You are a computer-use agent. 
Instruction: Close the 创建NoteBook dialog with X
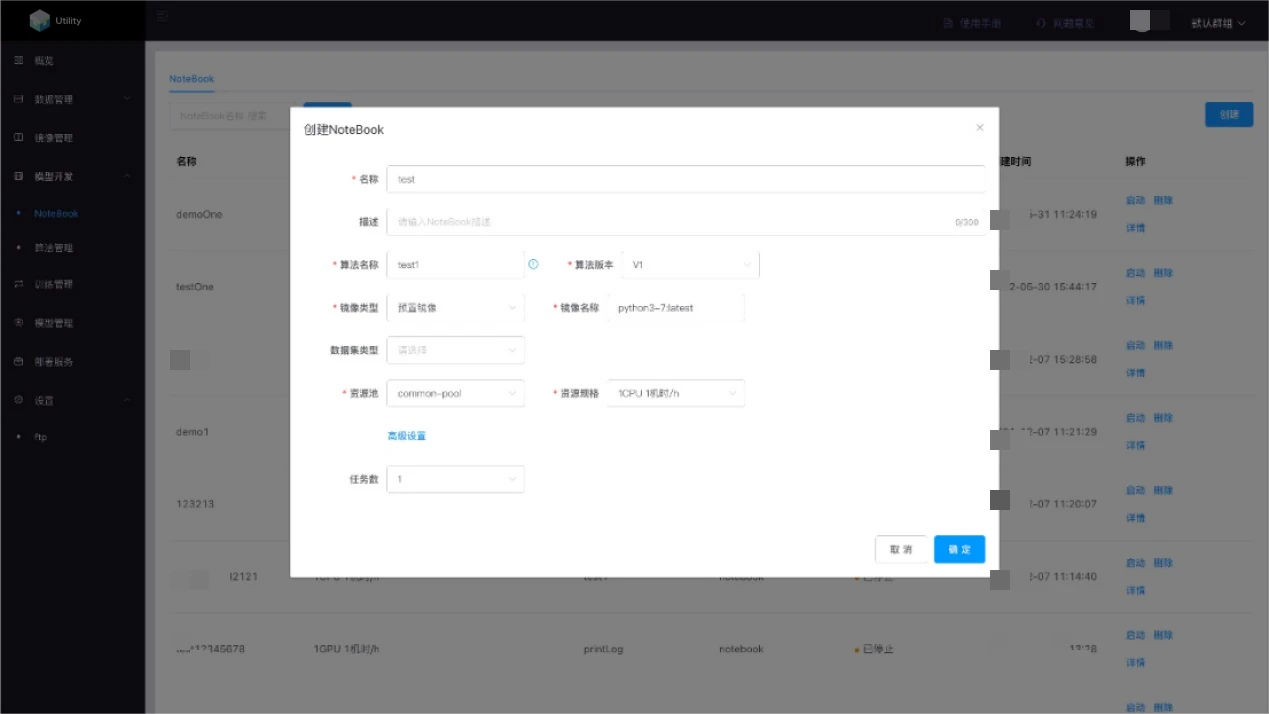pos(979,128)
